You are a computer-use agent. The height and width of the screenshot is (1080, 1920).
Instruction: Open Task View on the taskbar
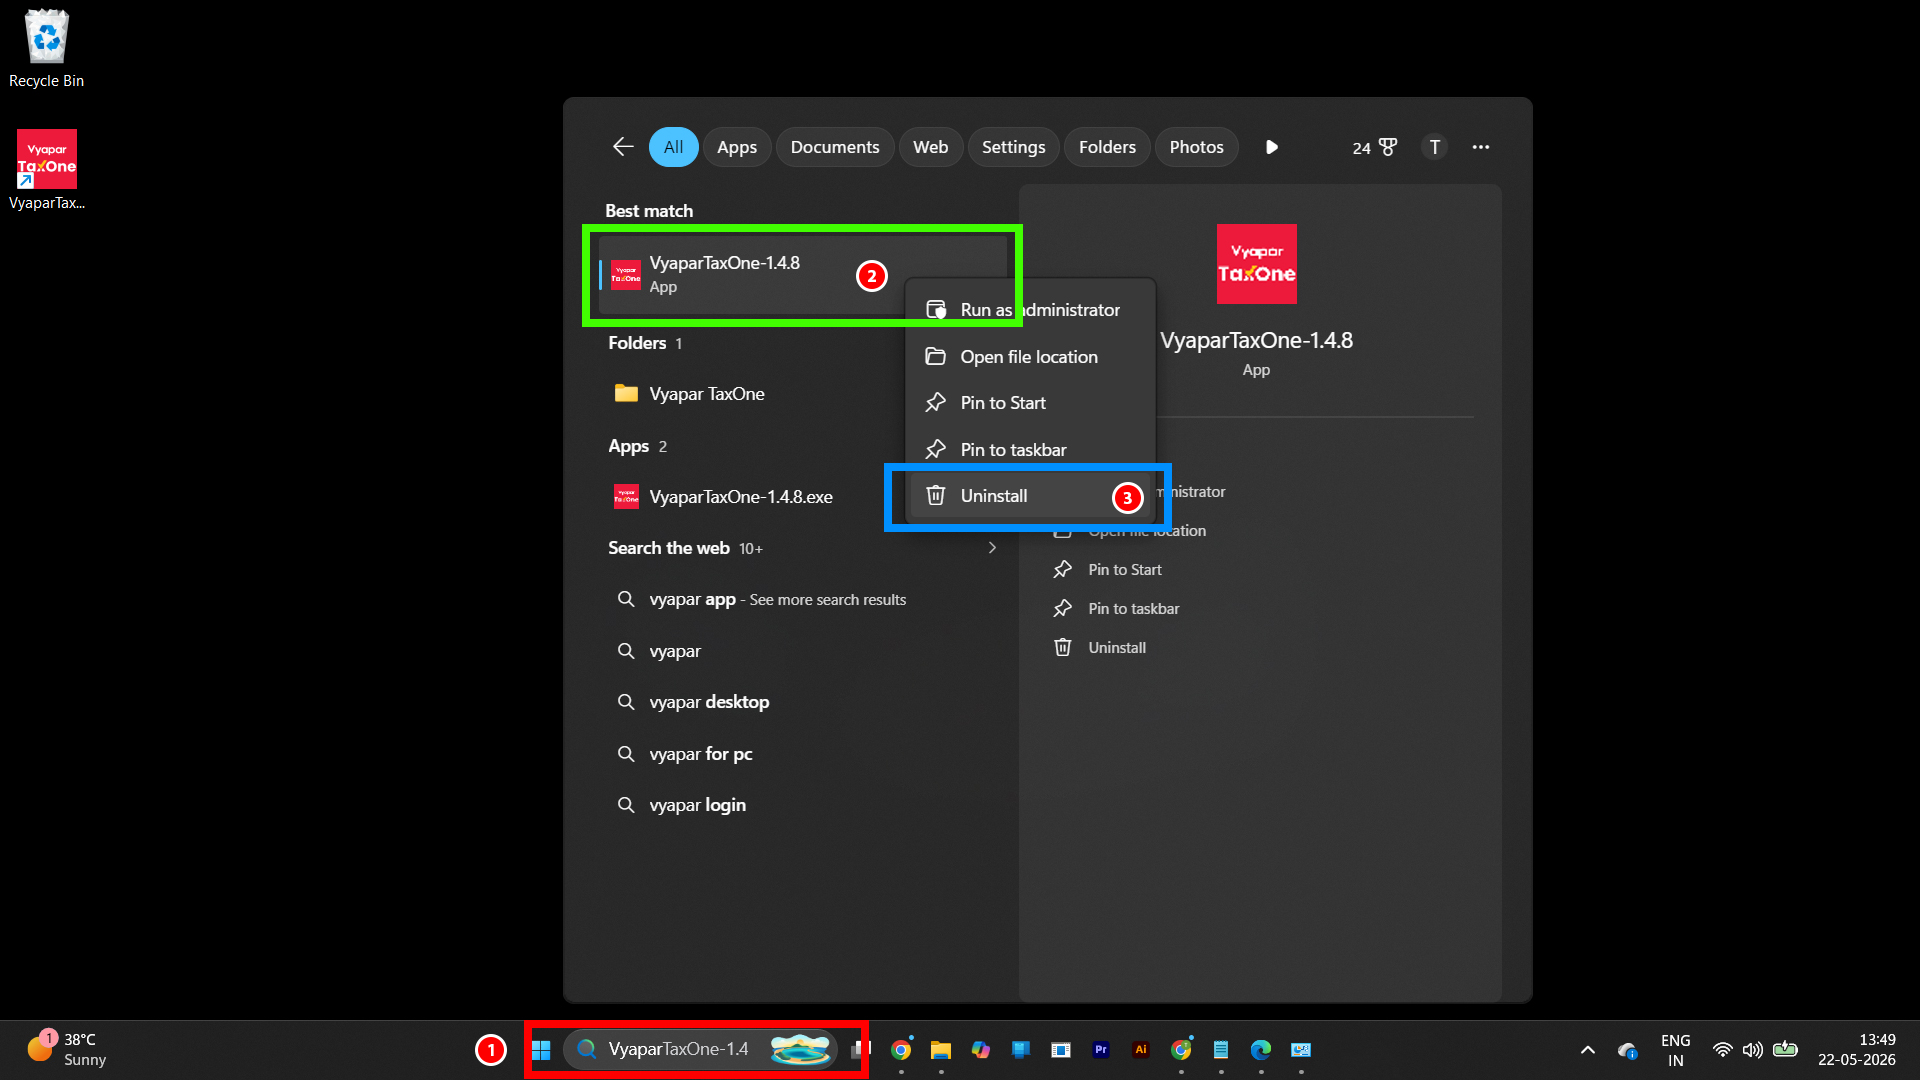click(860, 1050)
